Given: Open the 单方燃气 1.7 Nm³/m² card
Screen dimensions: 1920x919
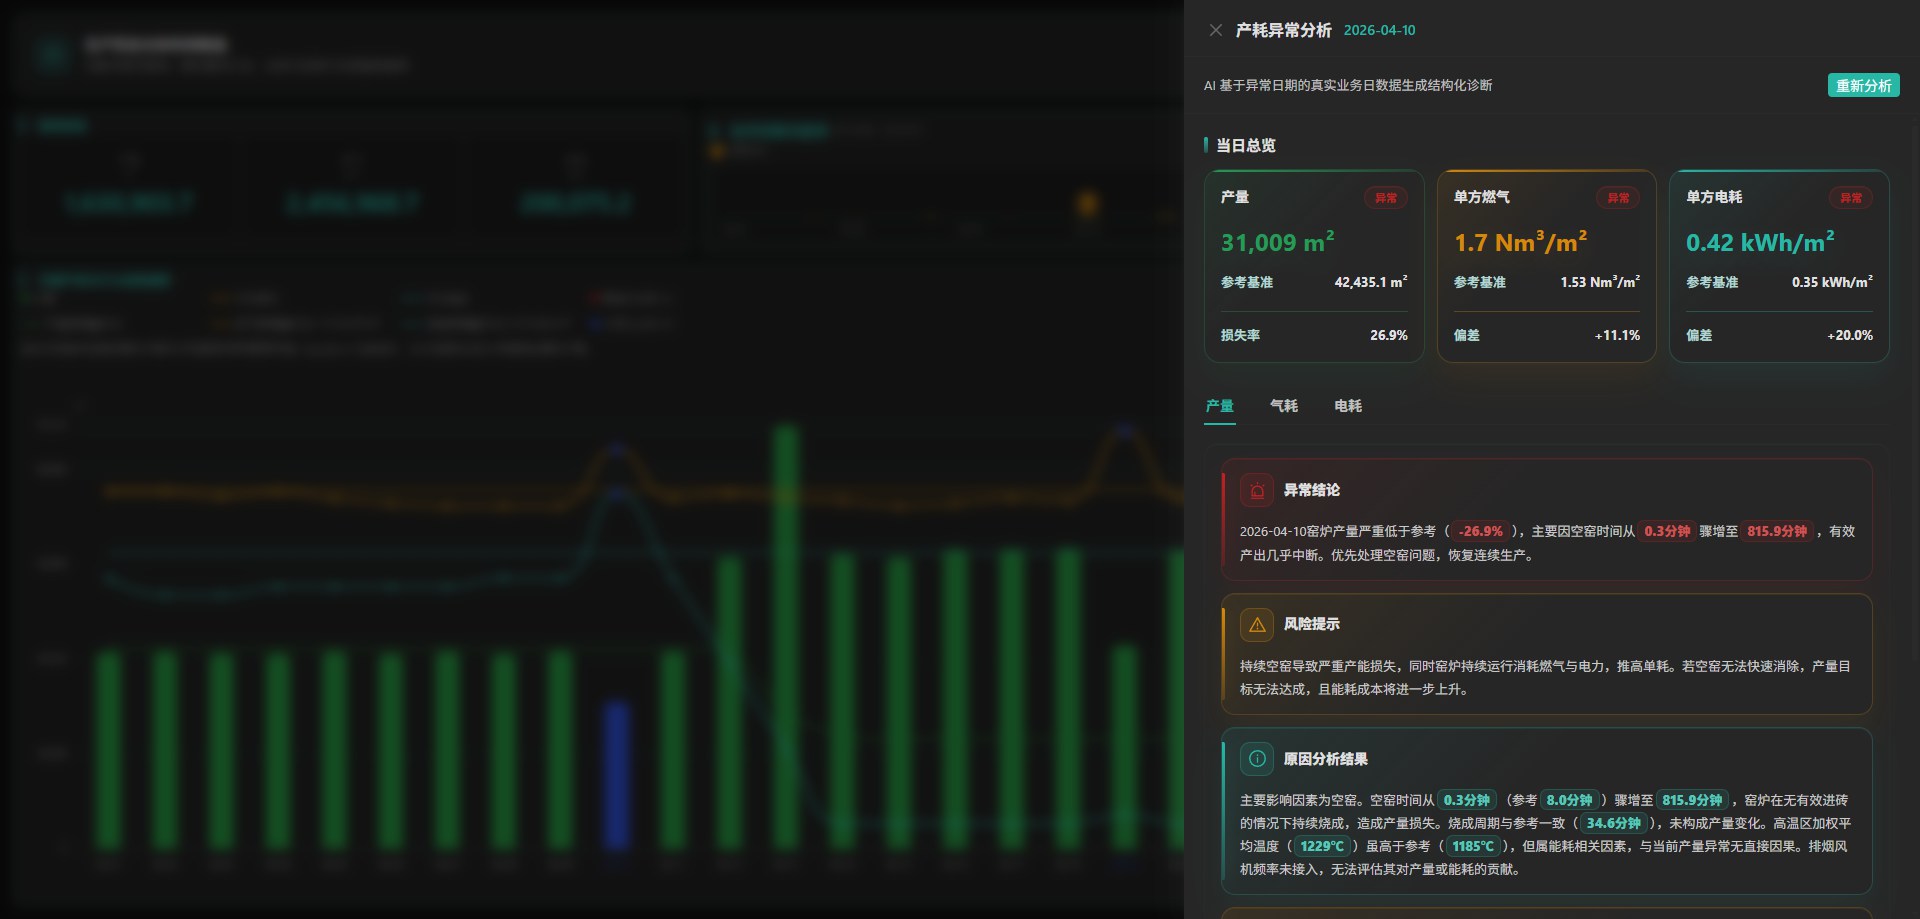Looking at the screenshot, I should pos(1547,266).
